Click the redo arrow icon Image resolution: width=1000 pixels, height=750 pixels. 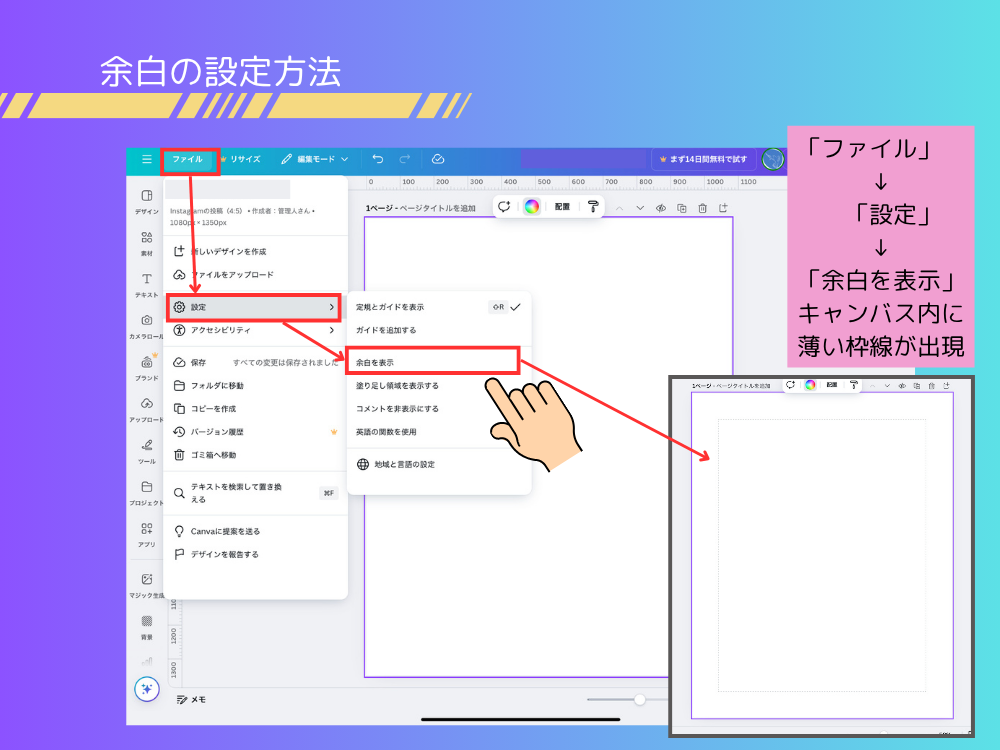coord(404,159)
